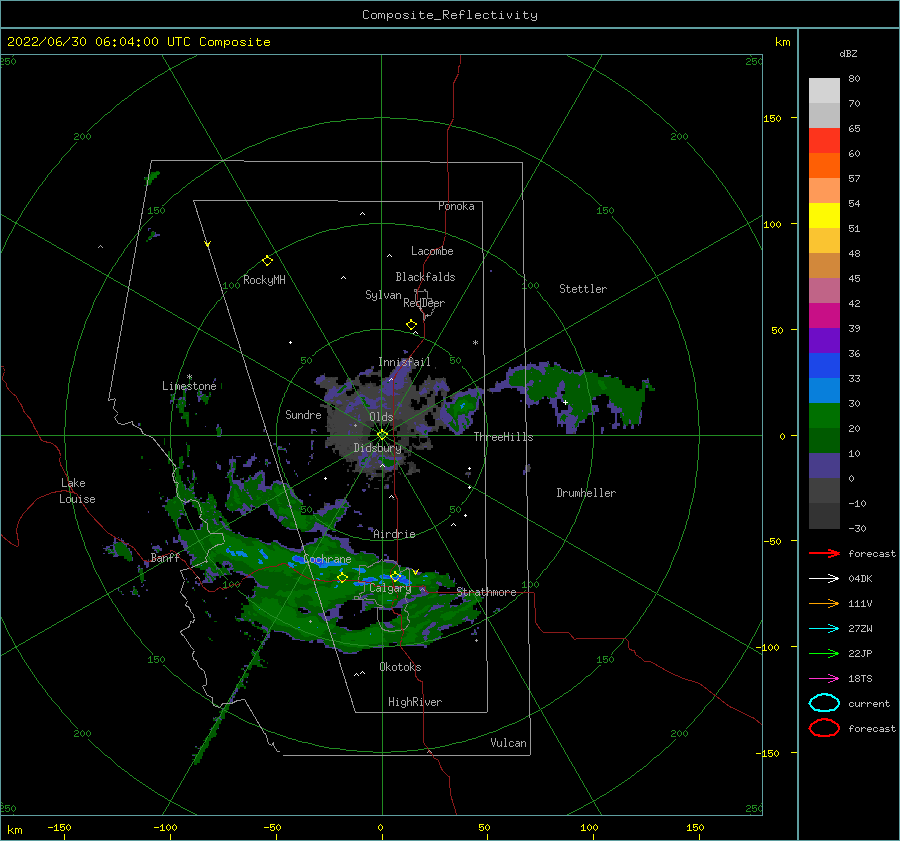The width and height of the screenshot is (900, 841).
Task: Click the white 04DK arrow legend entry
Action: (x=825, y=579)
